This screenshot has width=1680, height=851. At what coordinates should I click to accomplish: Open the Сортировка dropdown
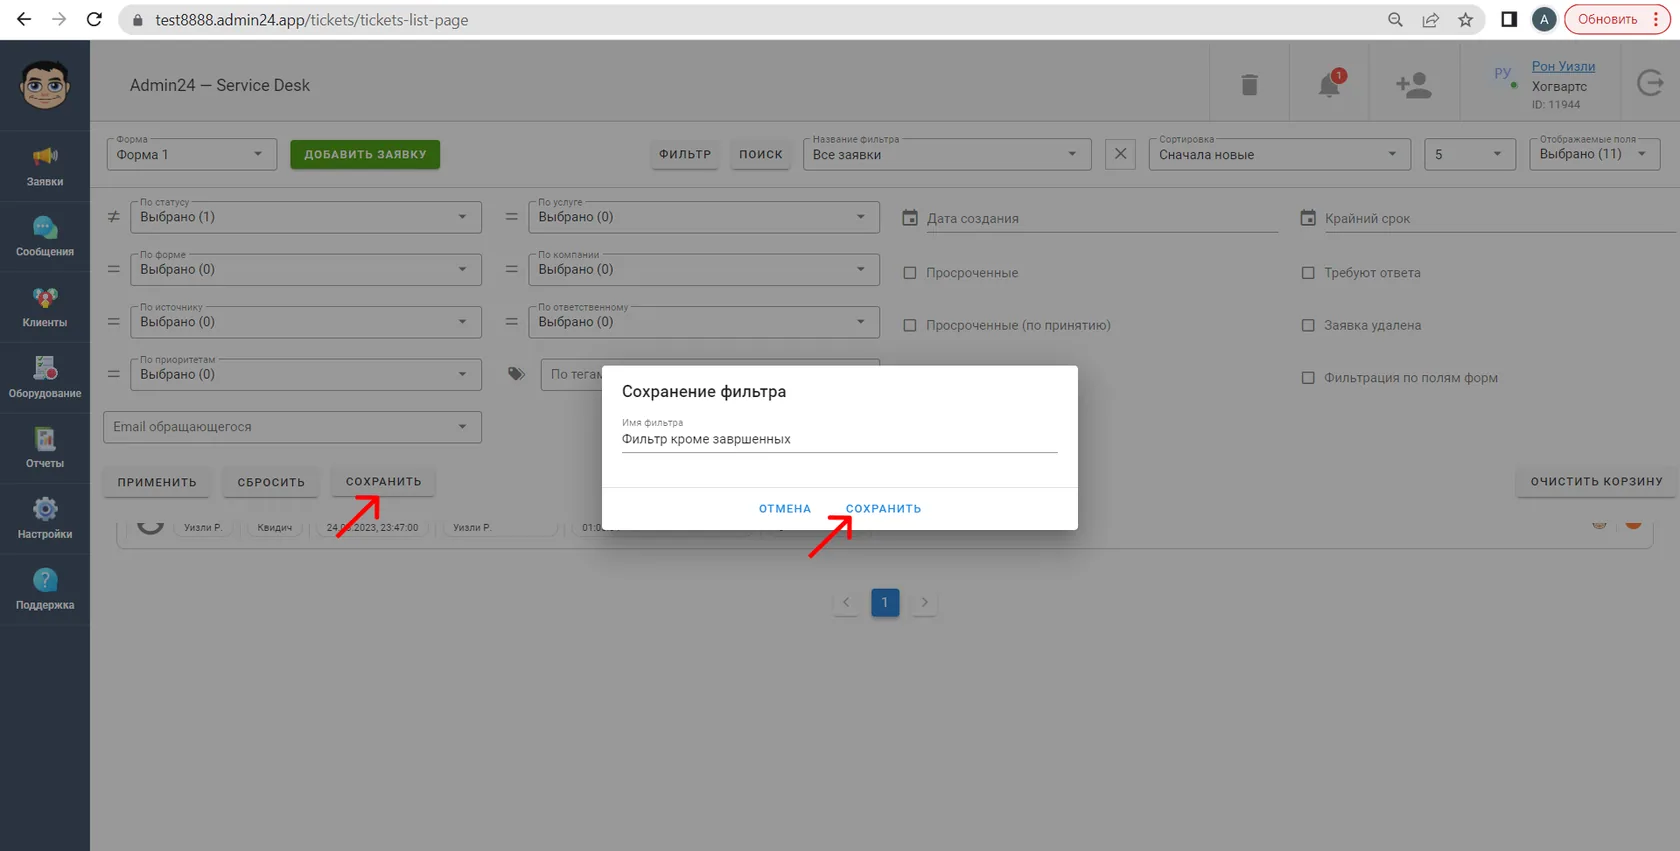(x=1279, y=154)
